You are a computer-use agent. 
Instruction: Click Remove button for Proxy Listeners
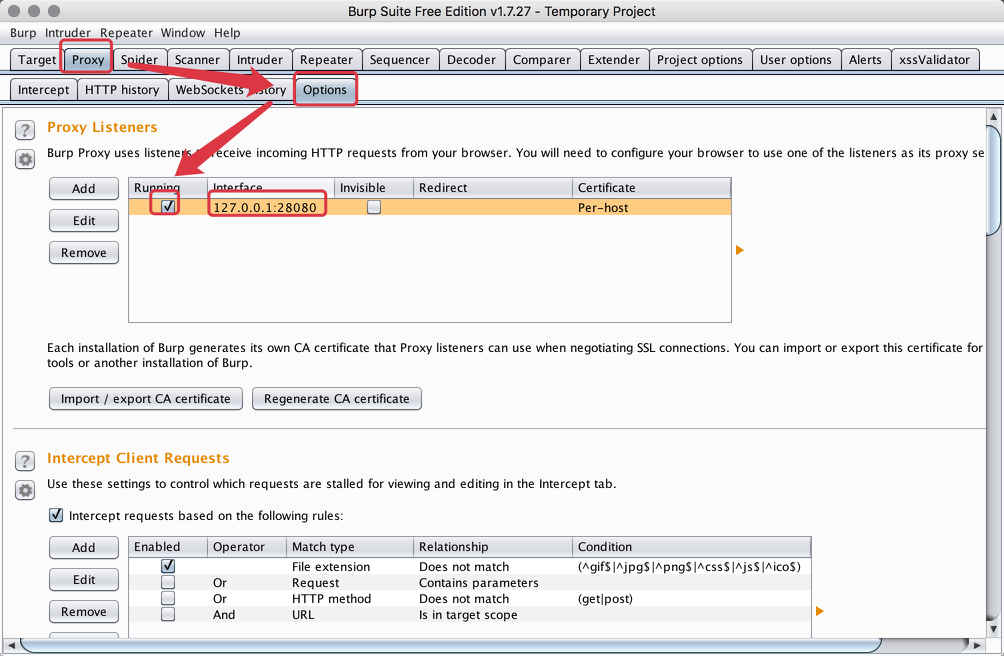click(84, 253)
